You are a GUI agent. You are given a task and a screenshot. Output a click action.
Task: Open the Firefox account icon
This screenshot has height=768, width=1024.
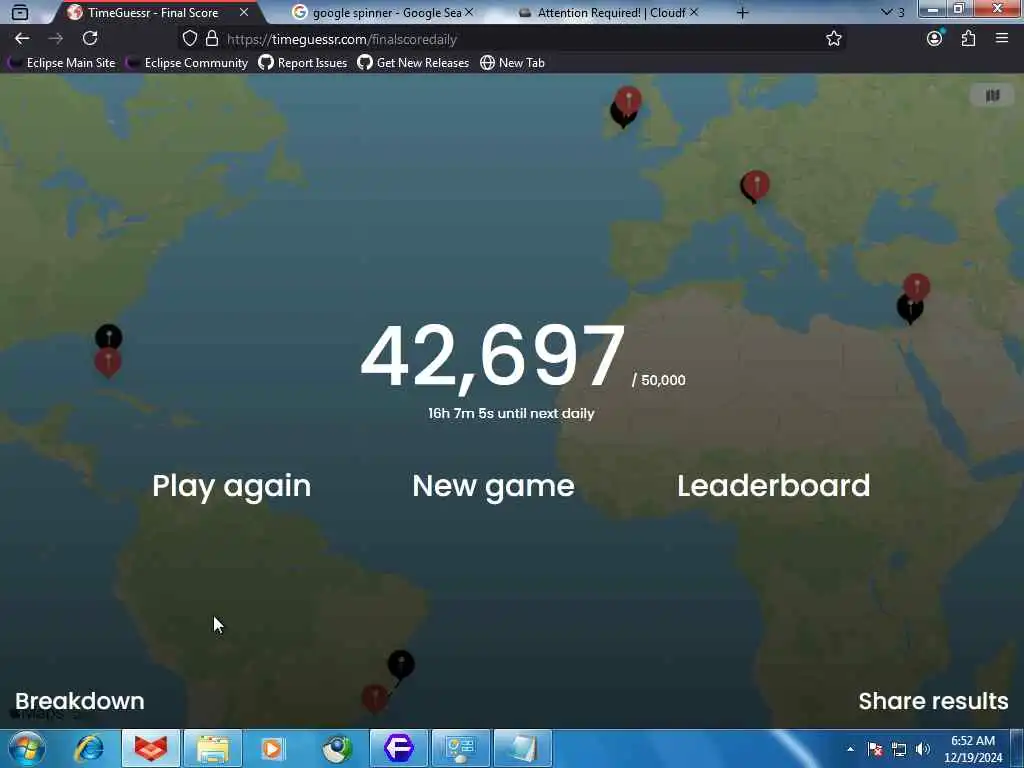pos(935,39)
